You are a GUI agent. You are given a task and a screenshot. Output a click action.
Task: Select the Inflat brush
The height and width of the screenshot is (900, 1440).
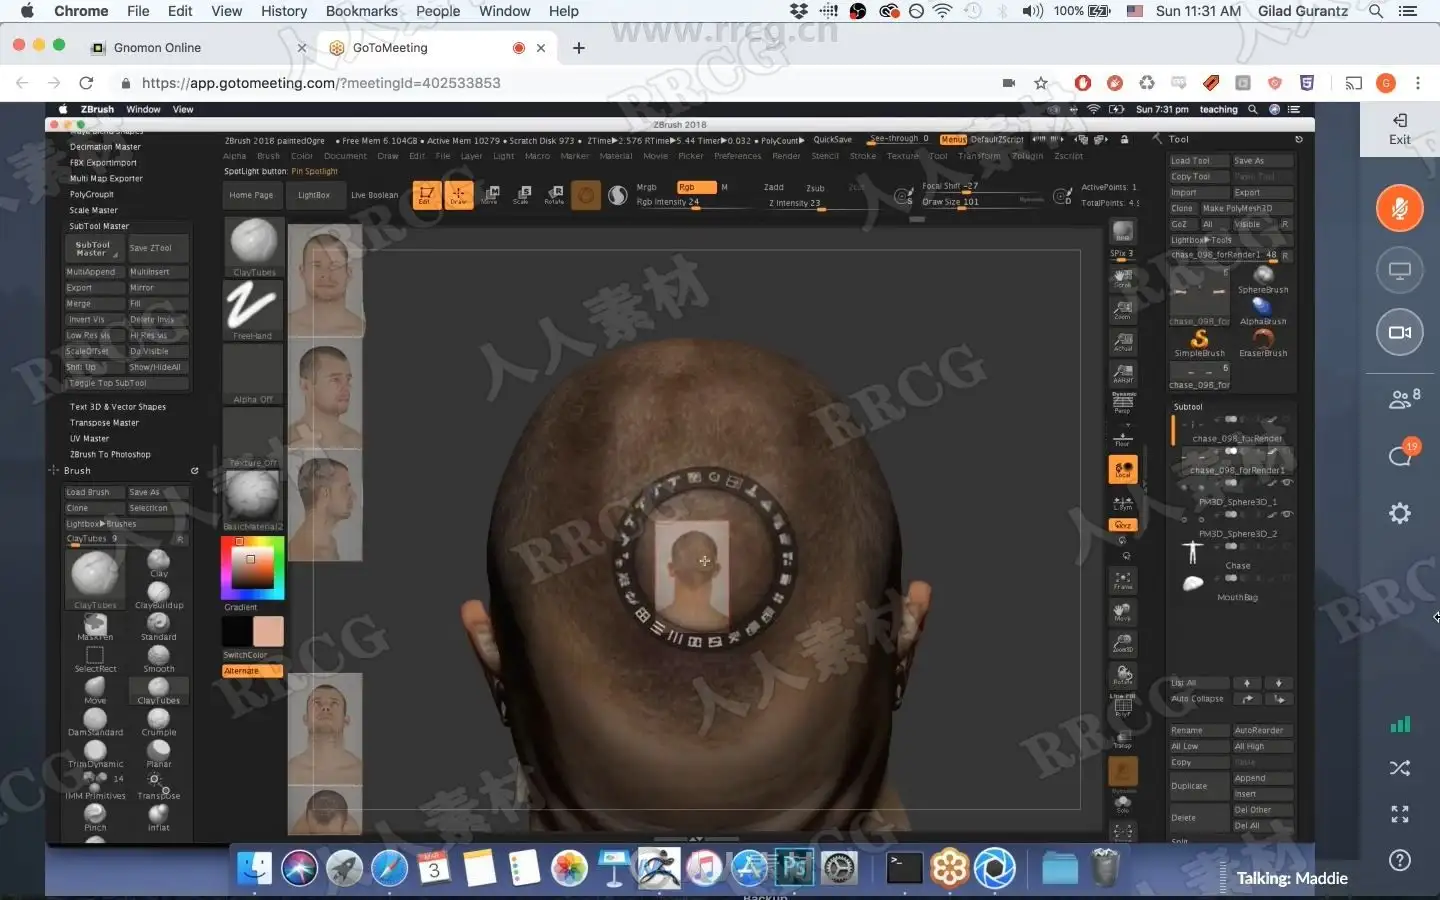[x=158, y=816]
